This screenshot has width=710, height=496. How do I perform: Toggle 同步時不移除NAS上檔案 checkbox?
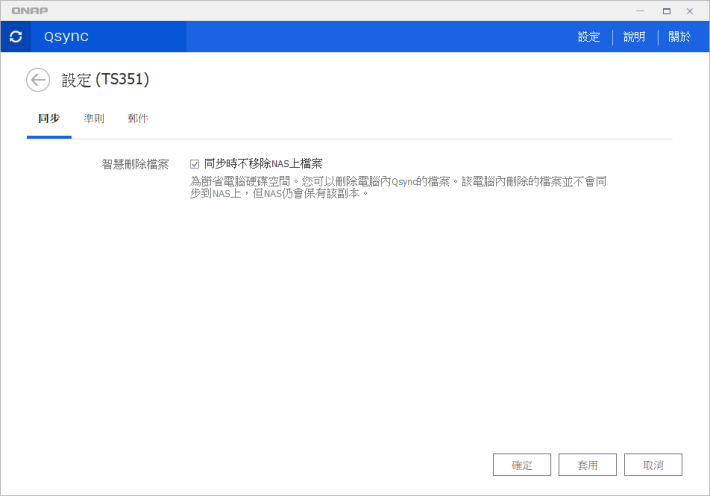pyautogui.click(x=195, y=164)
